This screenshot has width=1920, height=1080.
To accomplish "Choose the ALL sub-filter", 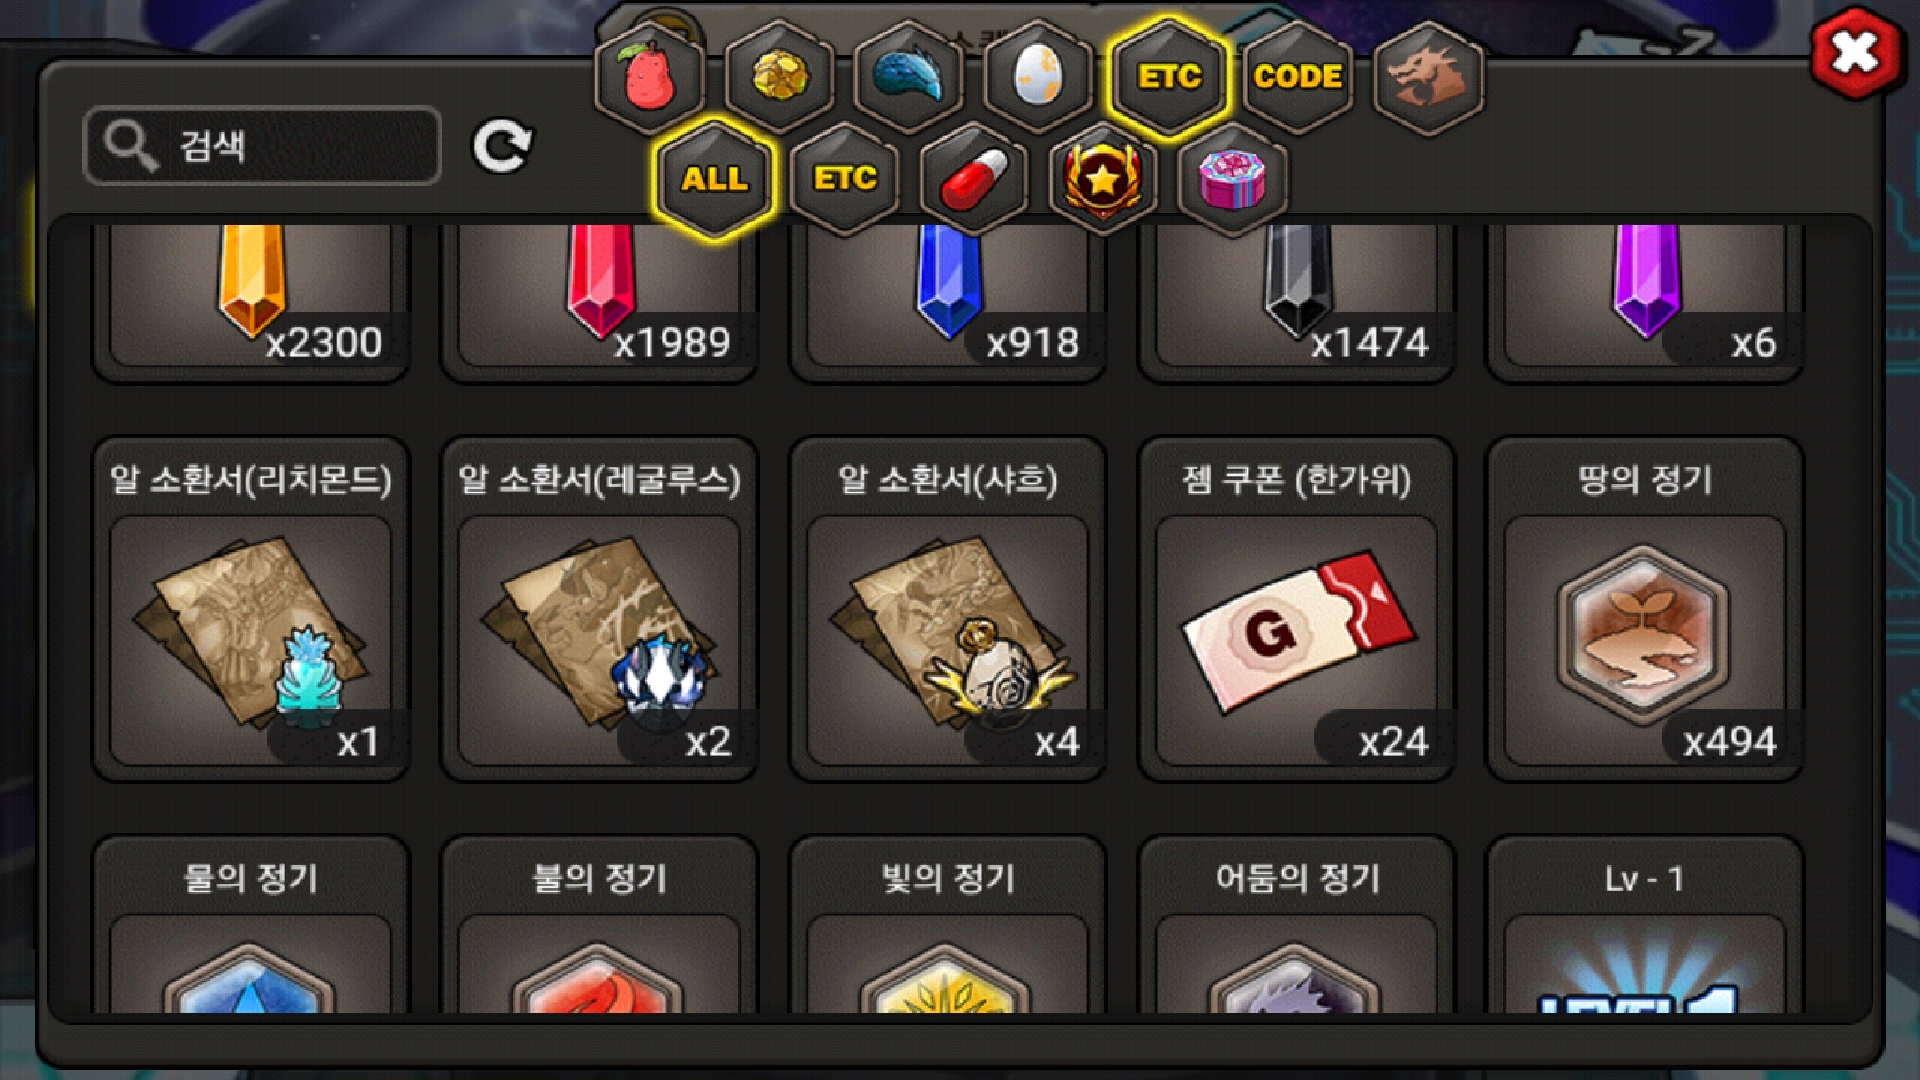I will (714, 179).
